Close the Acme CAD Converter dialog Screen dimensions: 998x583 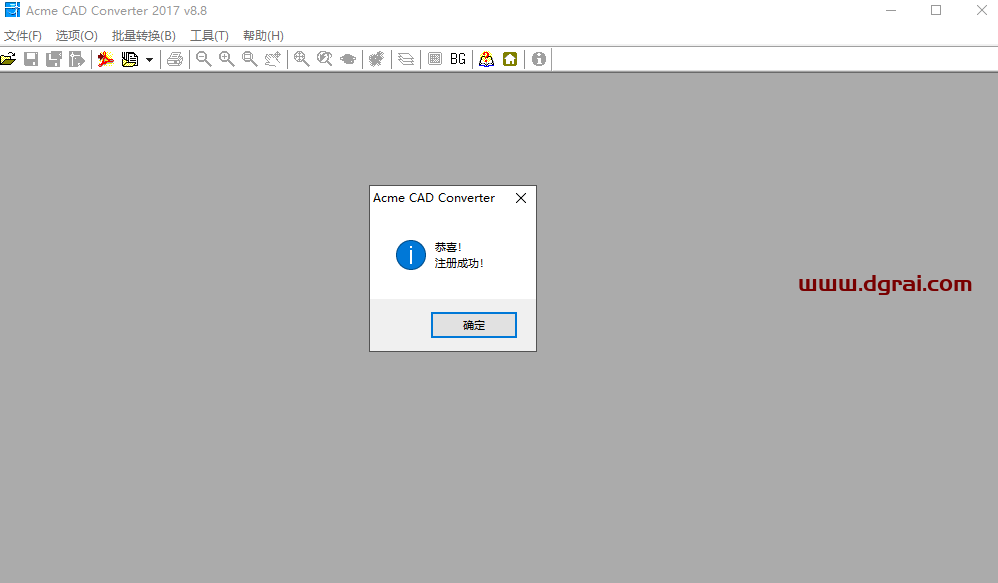(521, 198)
